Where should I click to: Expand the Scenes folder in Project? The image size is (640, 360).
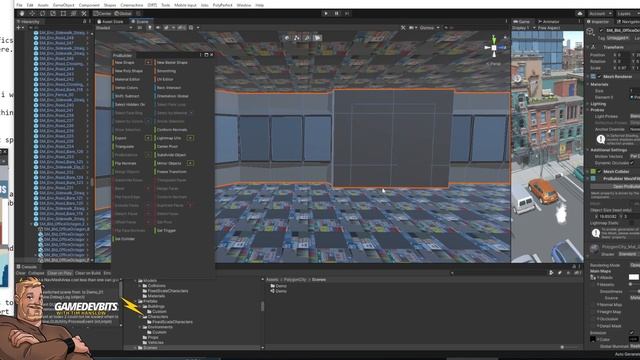coord(136,348)
